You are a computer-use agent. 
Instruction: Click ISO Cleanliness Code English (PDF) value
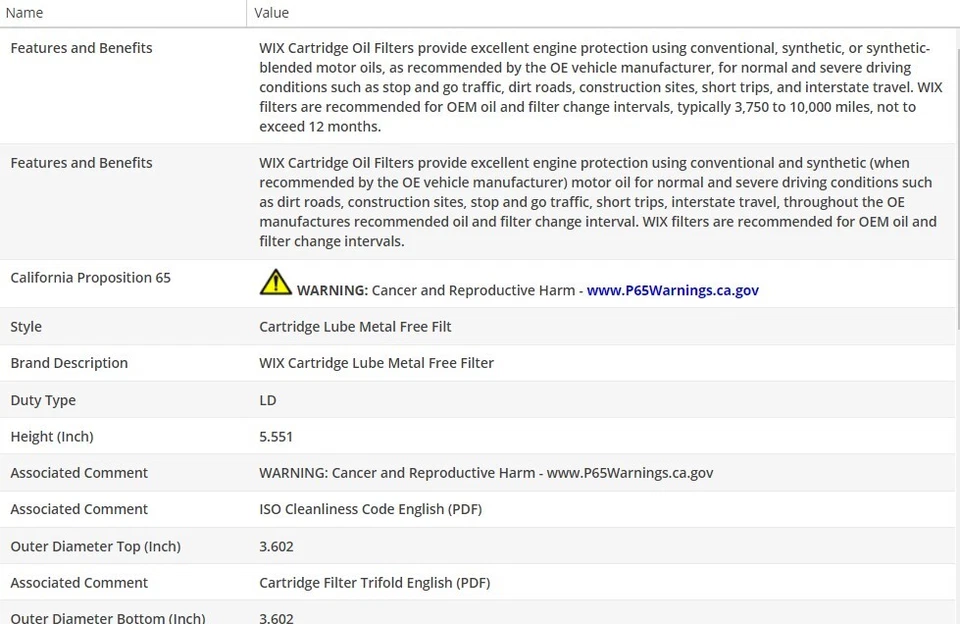click(x=370, y=509)
